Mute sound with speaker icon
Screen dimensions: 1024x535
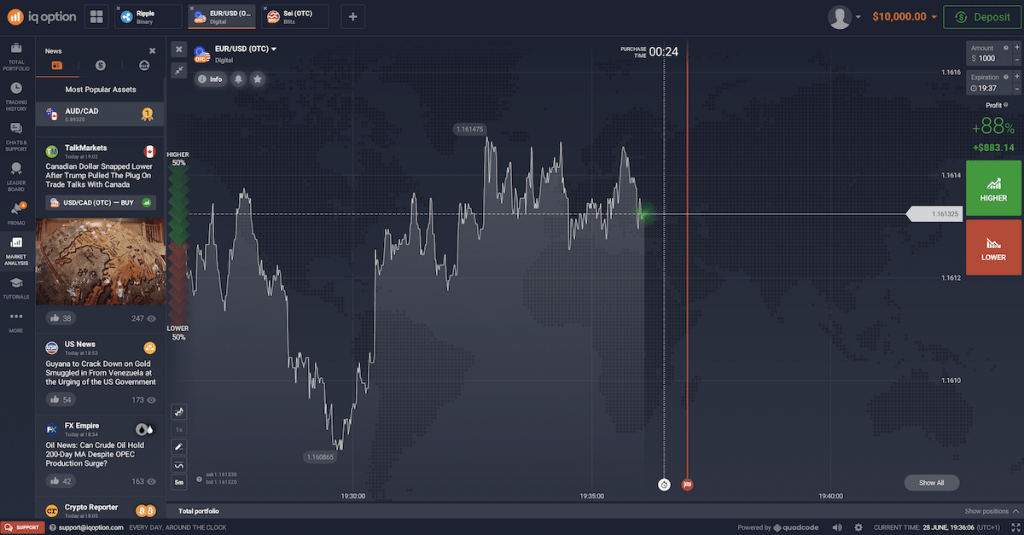click(x=837, y=527)
